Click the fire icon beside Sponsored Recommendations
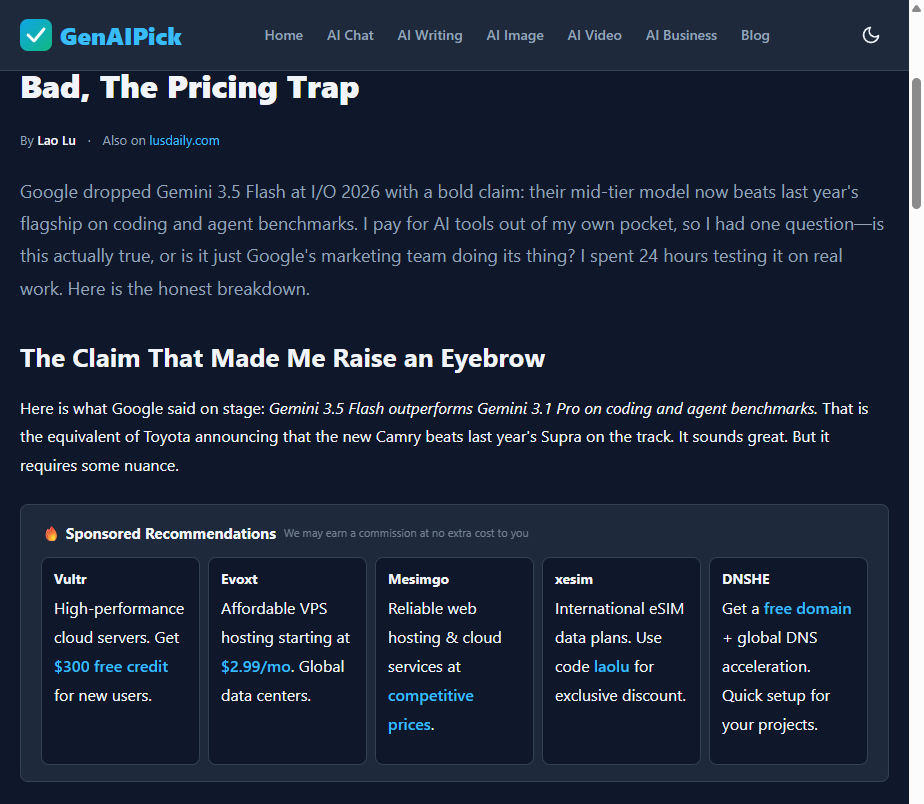This screenshot has height=804, width=924. (51, 533)
